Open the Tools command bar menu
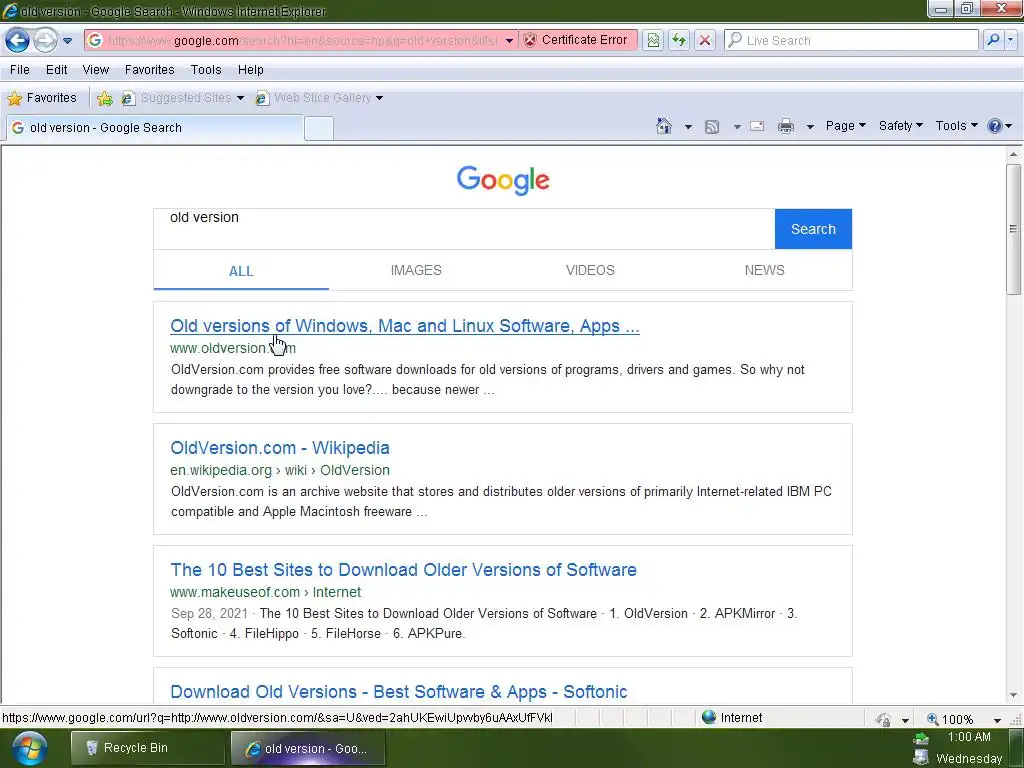The width and height of the screenshot is (1024, 768). (x=956, y=126)
